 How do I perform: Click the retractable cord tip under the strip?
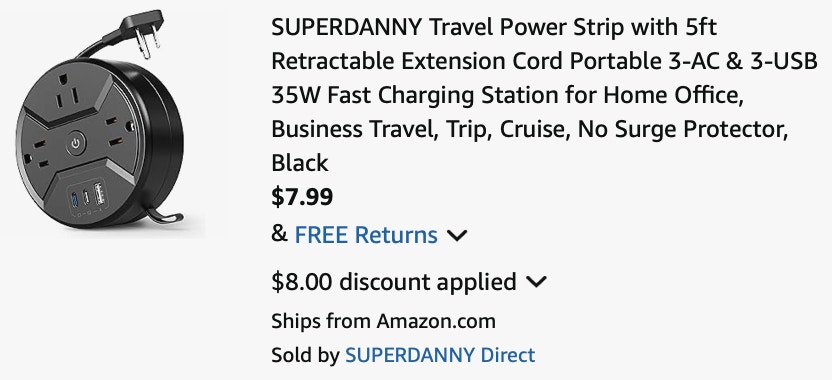click(166, 215)
